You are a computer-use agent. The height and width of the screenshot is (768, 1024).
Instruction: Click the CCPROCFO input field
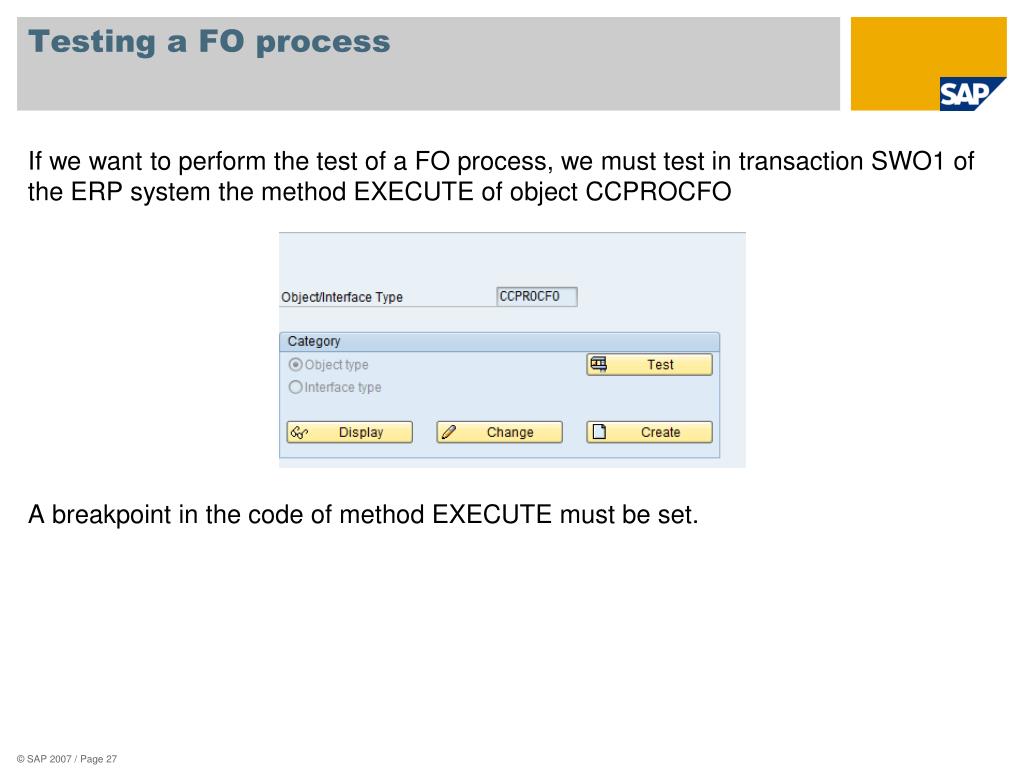[x=537, y=296]
